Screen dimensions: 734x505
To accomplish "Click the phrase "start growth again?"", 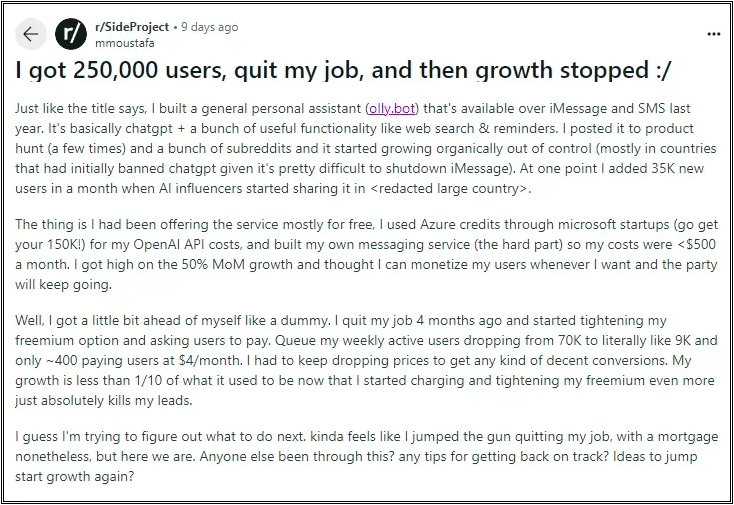I will coord(74,476).
